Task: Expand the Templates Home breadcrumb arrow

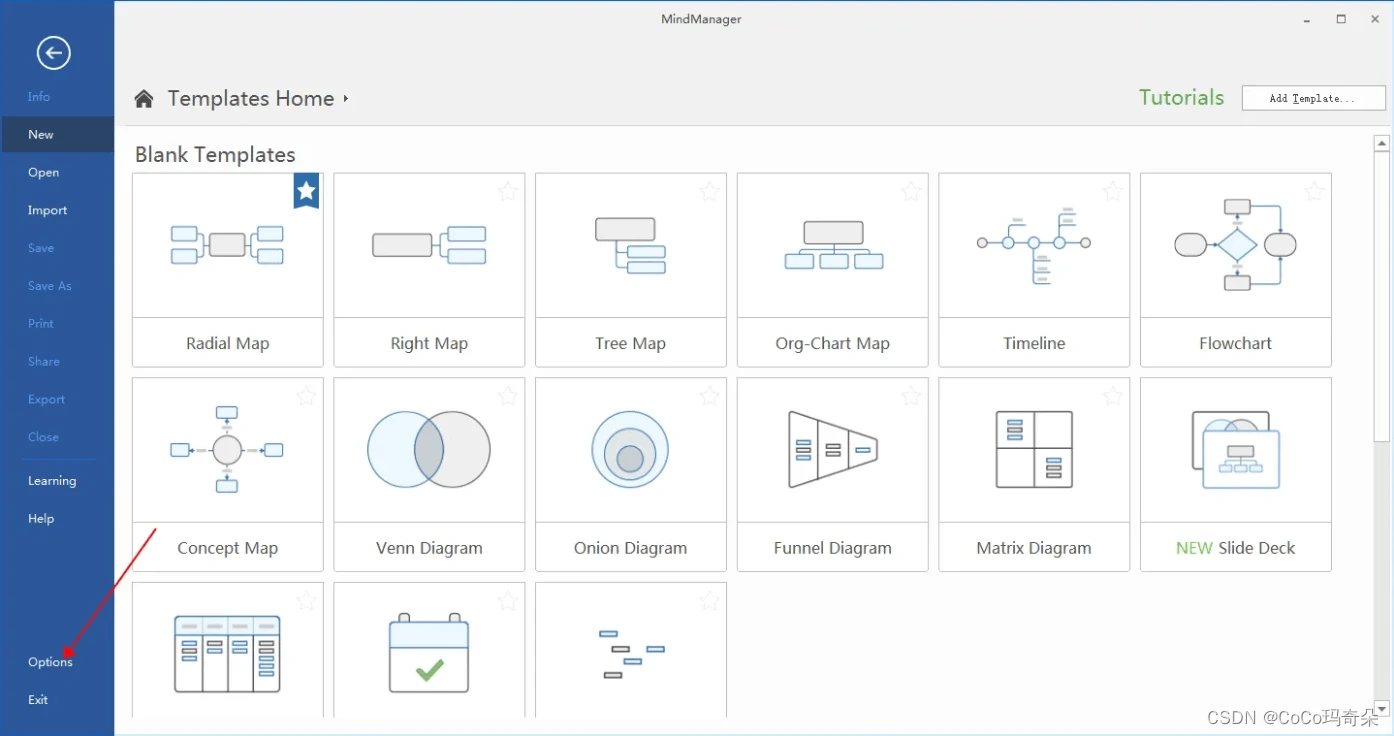Action: tap(346, 98)
